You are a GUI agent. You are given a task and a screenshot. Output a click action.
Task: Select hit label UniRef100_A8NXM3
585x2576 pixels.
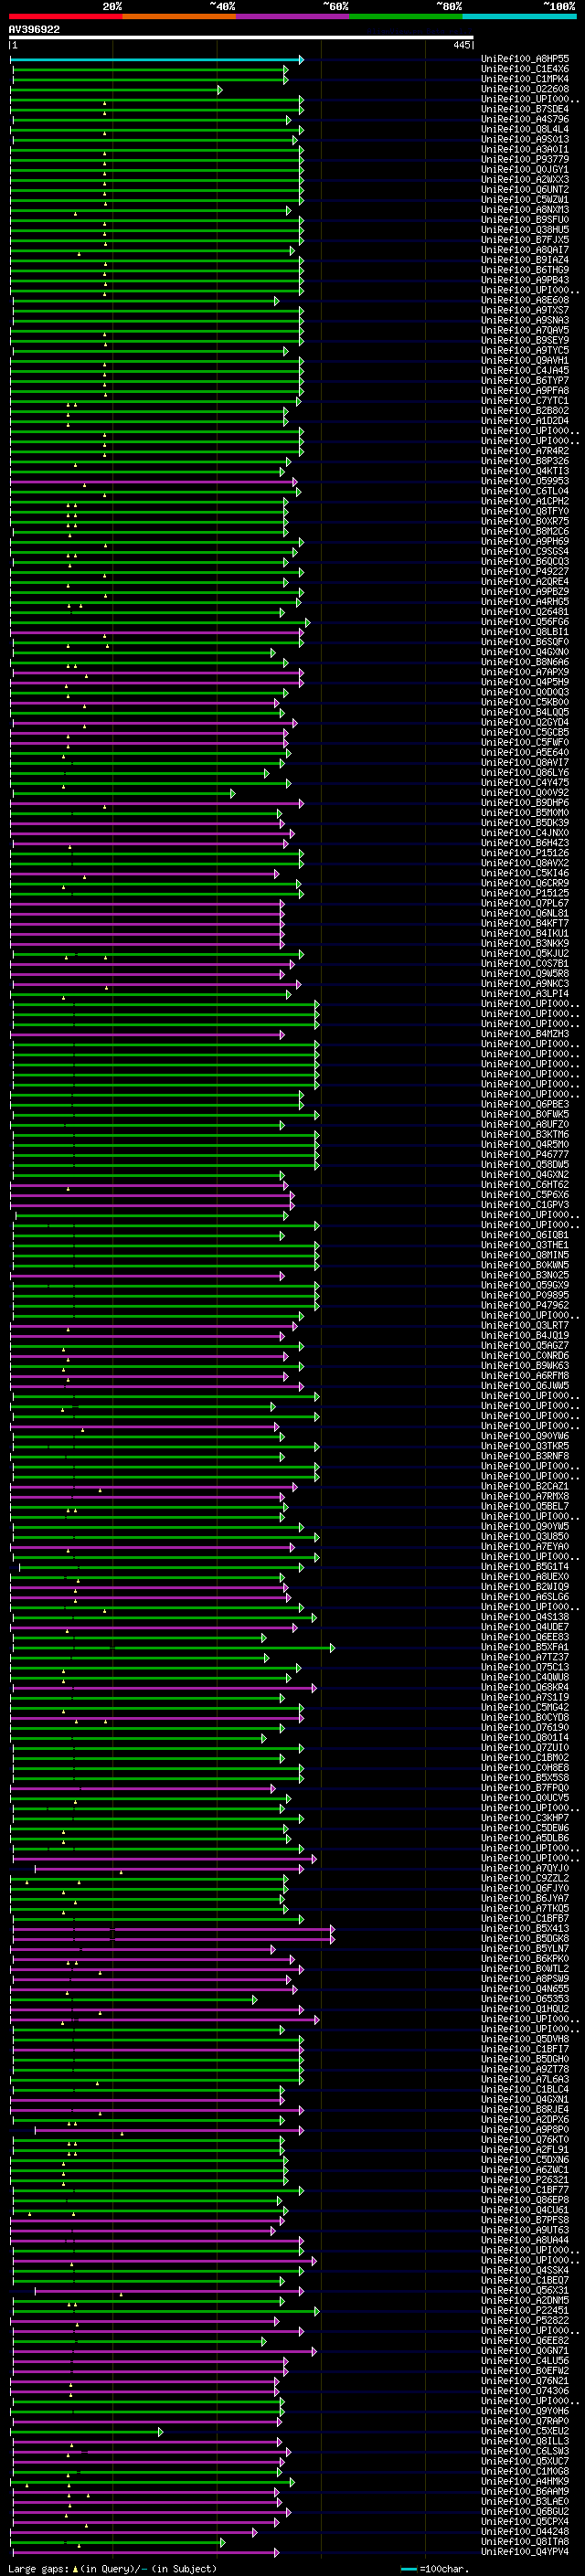click(525, 210)
